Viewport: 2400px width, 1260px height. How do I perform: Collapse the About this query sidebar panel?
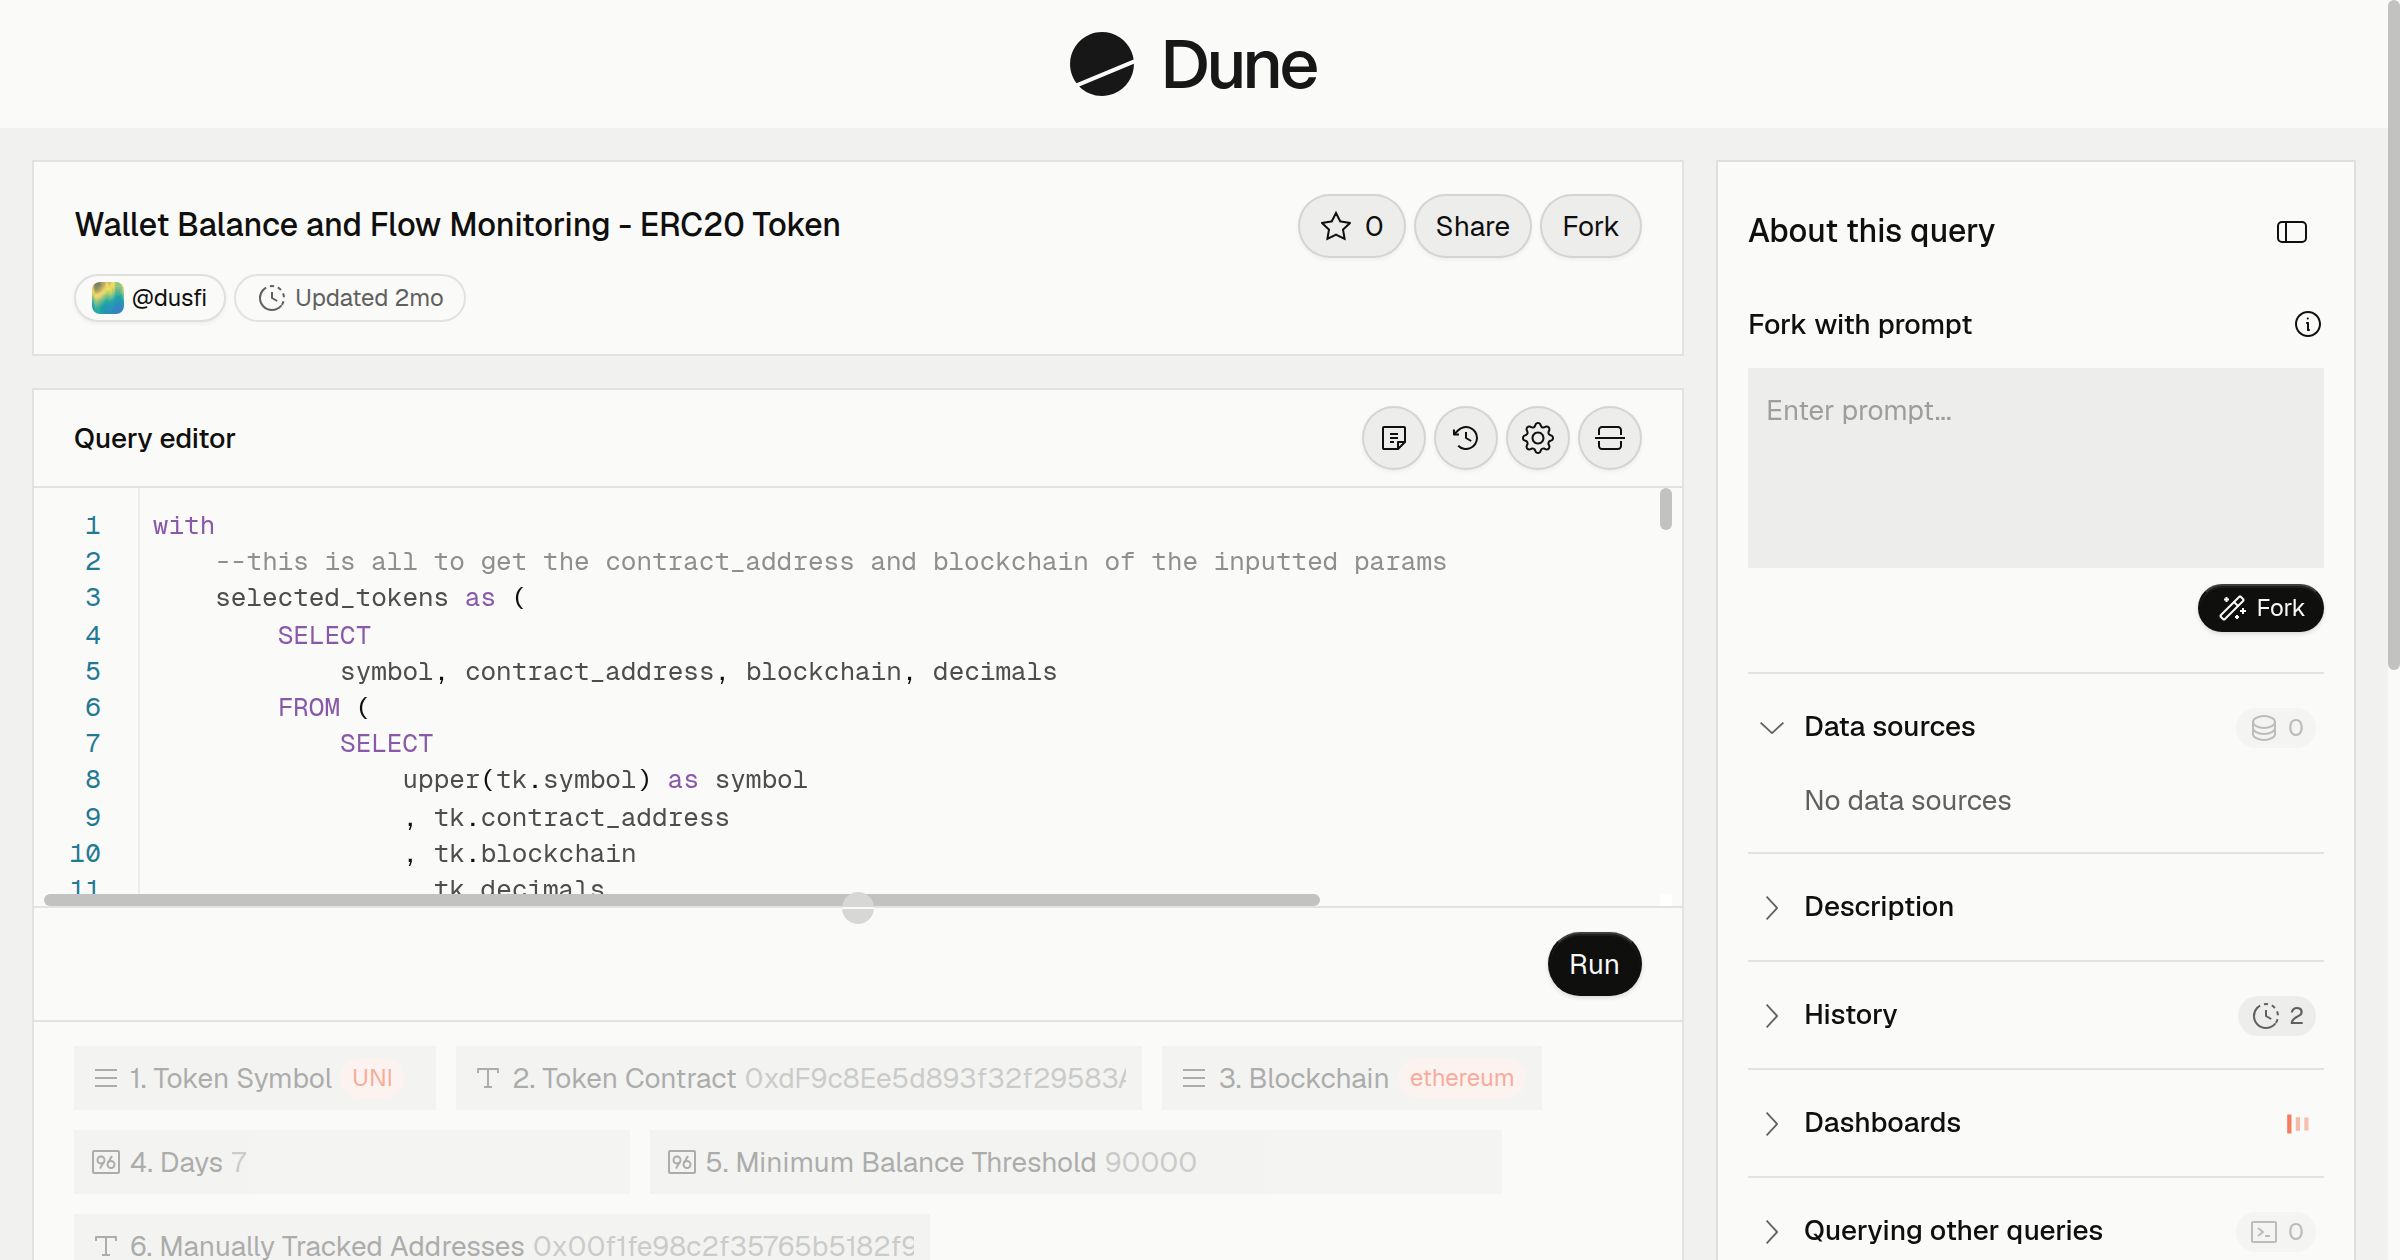[x=2292, y=232]
